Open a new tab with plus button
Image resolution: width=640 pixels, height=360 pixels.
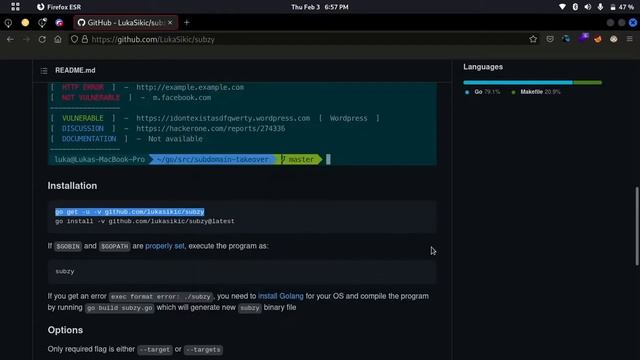point(187,23)
